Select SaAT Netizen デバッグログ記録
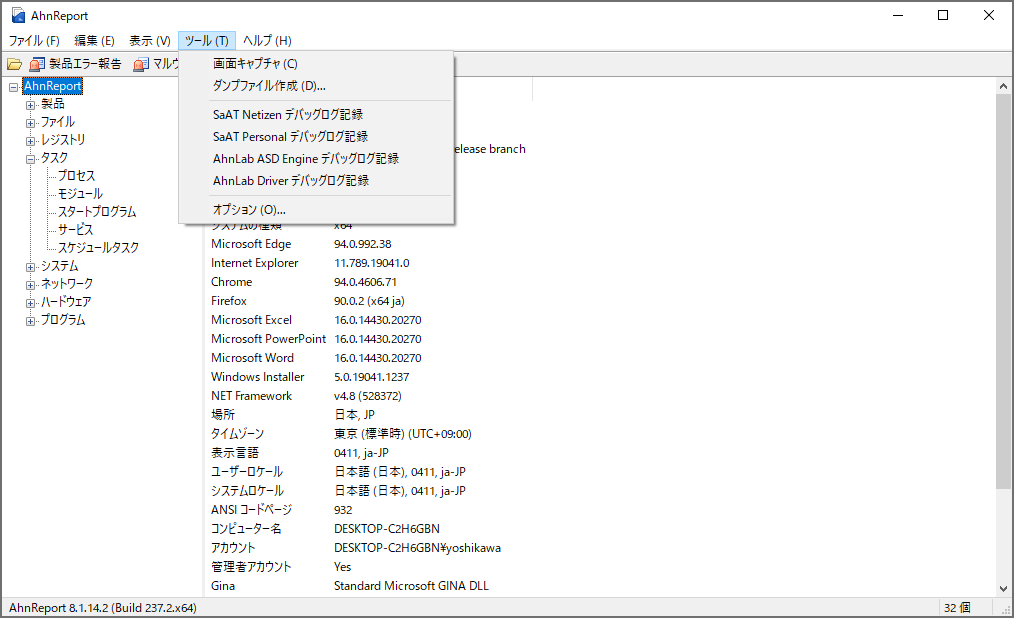Viewport: 1014px width, 618px height. tap(316, 114)
